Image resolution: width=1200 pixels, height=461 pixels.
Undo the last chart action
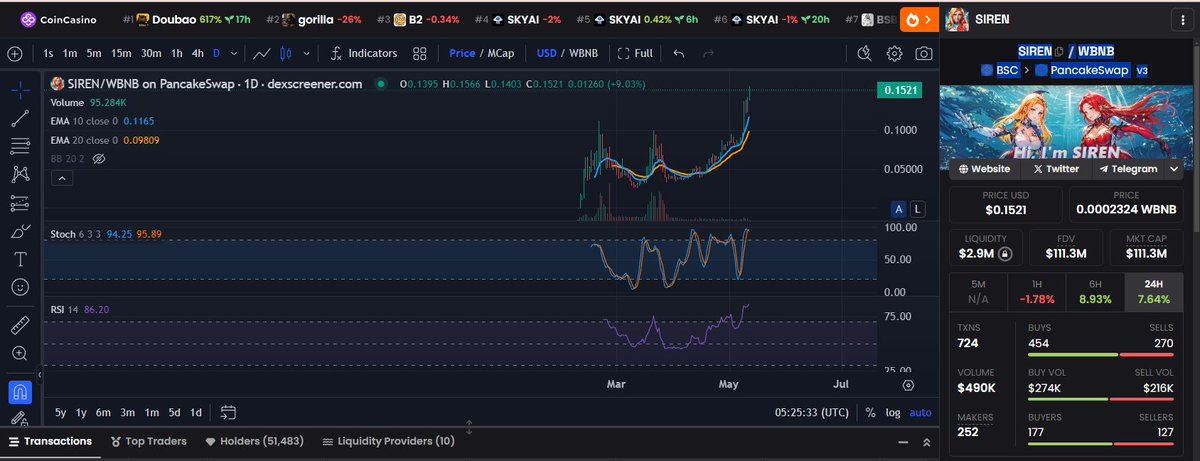point(680,53)
